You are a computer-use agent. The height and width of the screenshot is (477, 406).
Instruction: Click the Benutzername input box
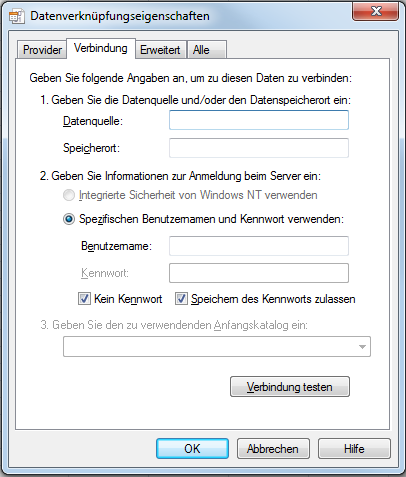point(259,246)
